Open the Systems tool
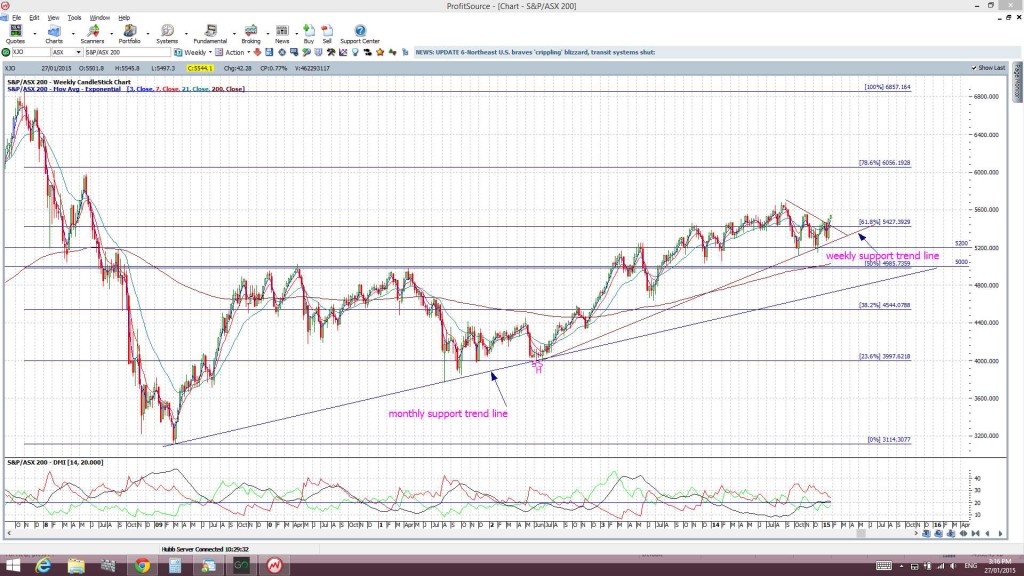Image resolution: width=1024 pixels, height=576 pixels. [167, 34]
